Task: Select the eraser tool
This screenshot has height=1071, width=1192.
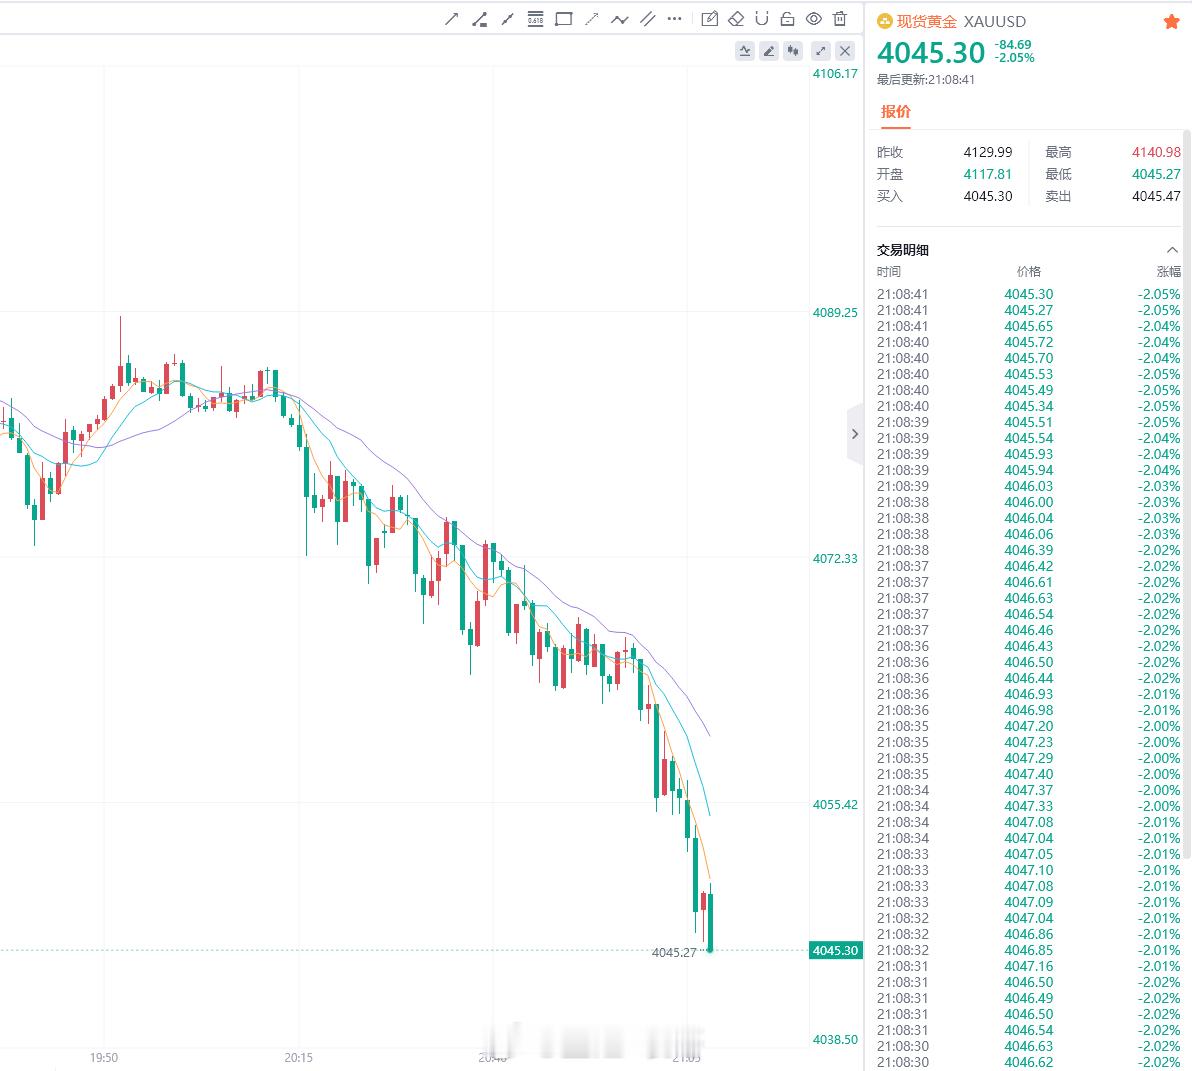Action: point(736,19)
